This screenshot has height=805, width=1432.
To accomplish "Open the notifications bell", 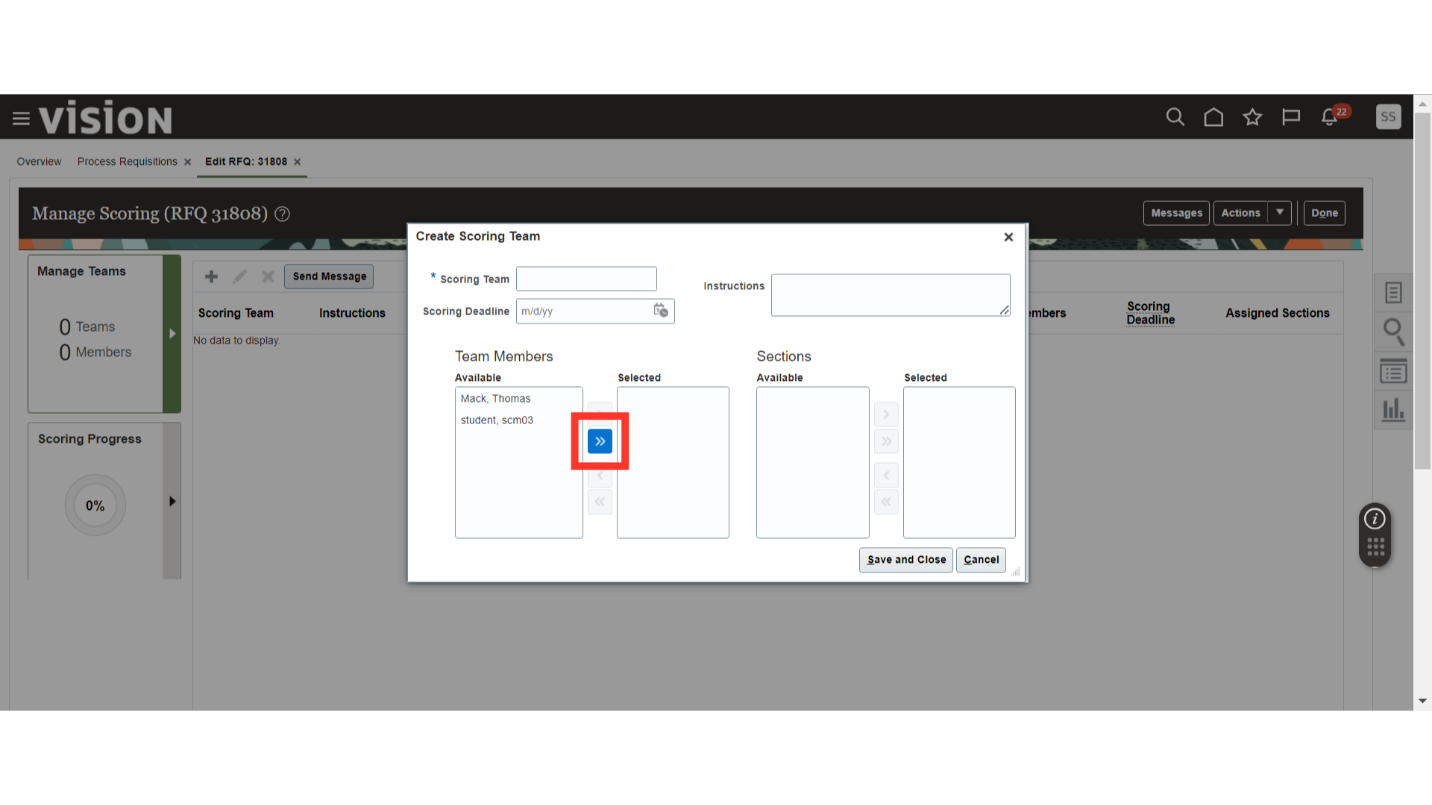I will point(1330,117).
